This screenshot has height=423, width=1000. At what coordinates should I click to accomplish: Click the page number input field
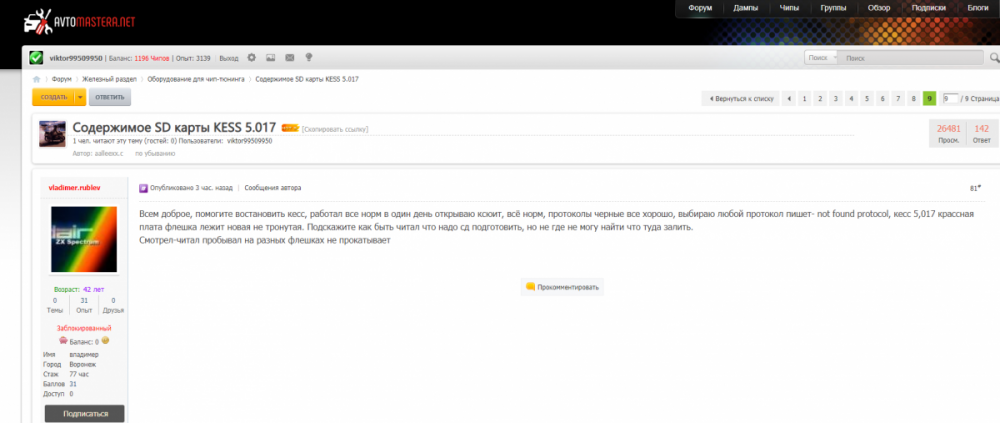[x=950, y=98]
